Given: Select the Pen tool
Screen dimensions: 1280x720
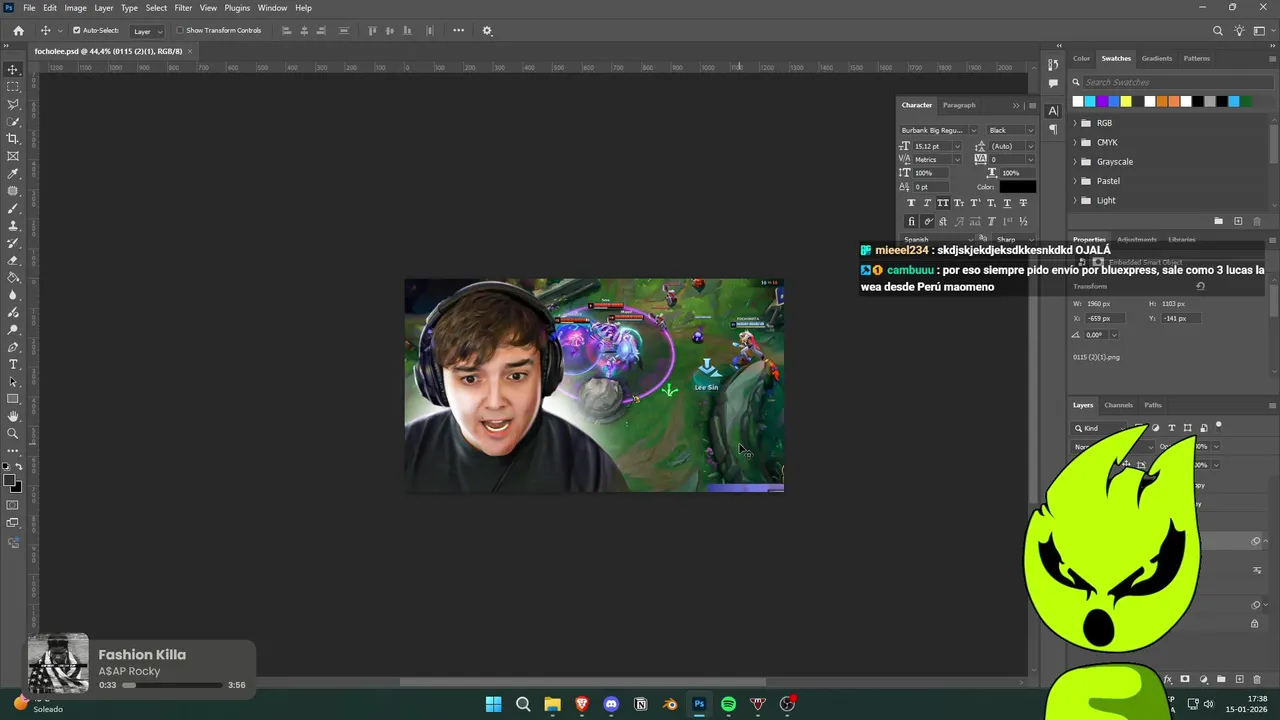Looking at the screenshot, I should tap(13, 347).
